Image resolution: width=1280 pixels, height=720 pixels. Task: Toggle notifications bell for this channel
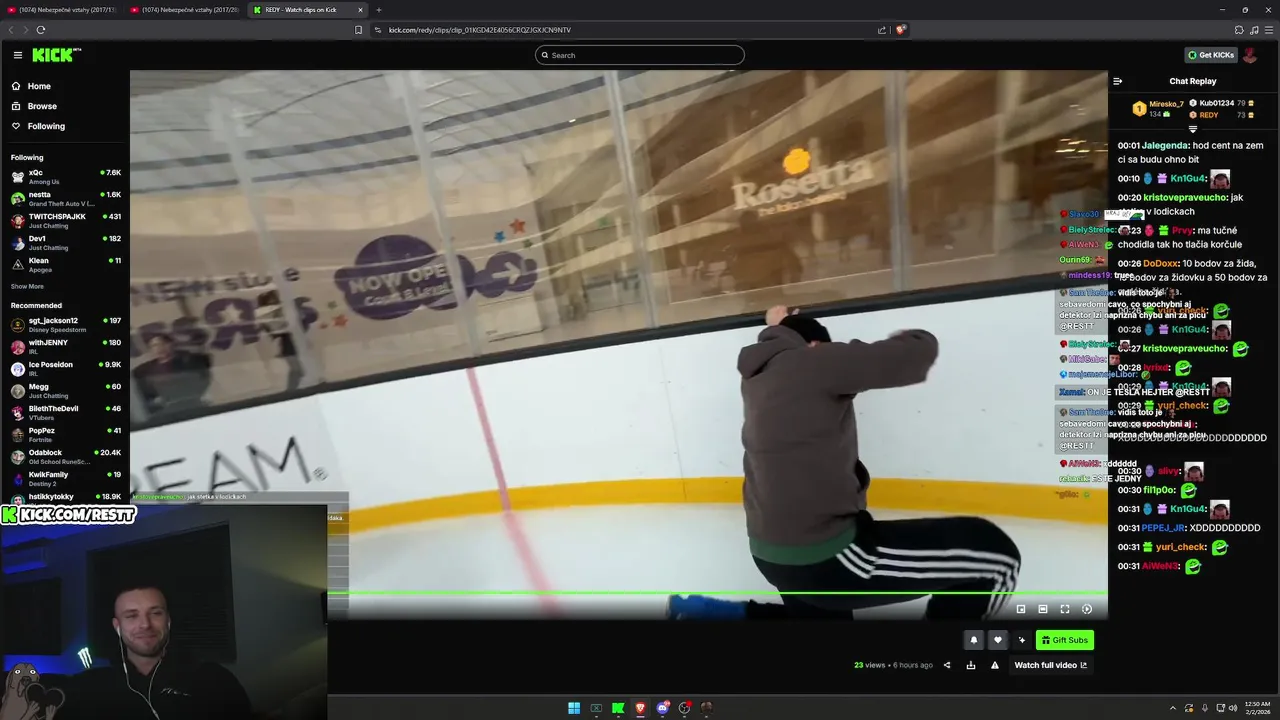click(x=974, y=640)
